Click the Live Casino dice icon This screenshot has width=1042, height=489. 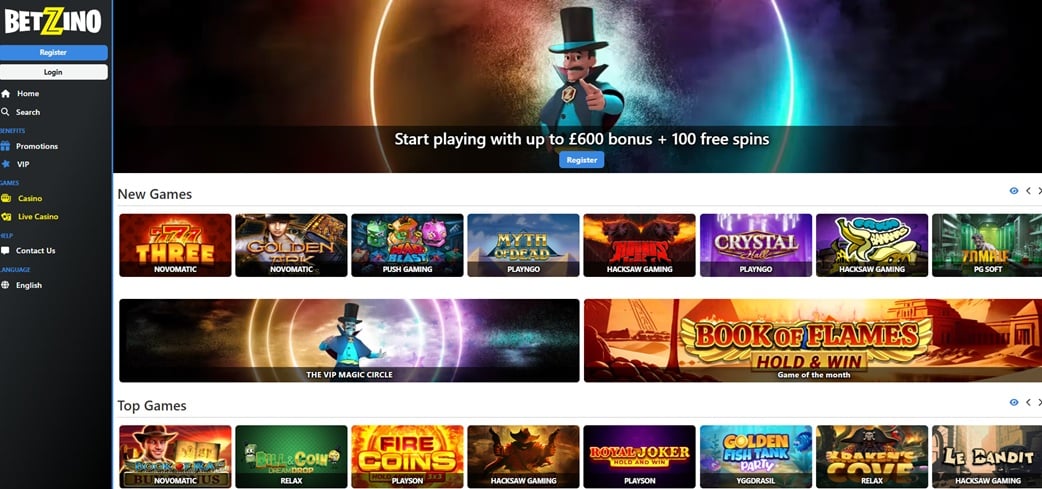tap(6, 217)
